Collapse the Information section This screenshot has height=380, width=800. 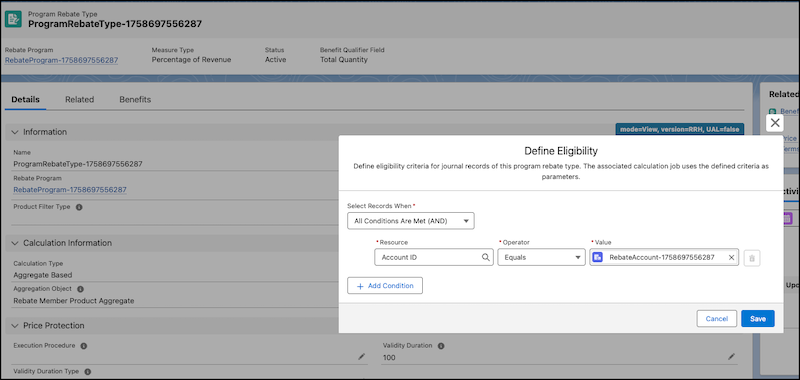15,132
